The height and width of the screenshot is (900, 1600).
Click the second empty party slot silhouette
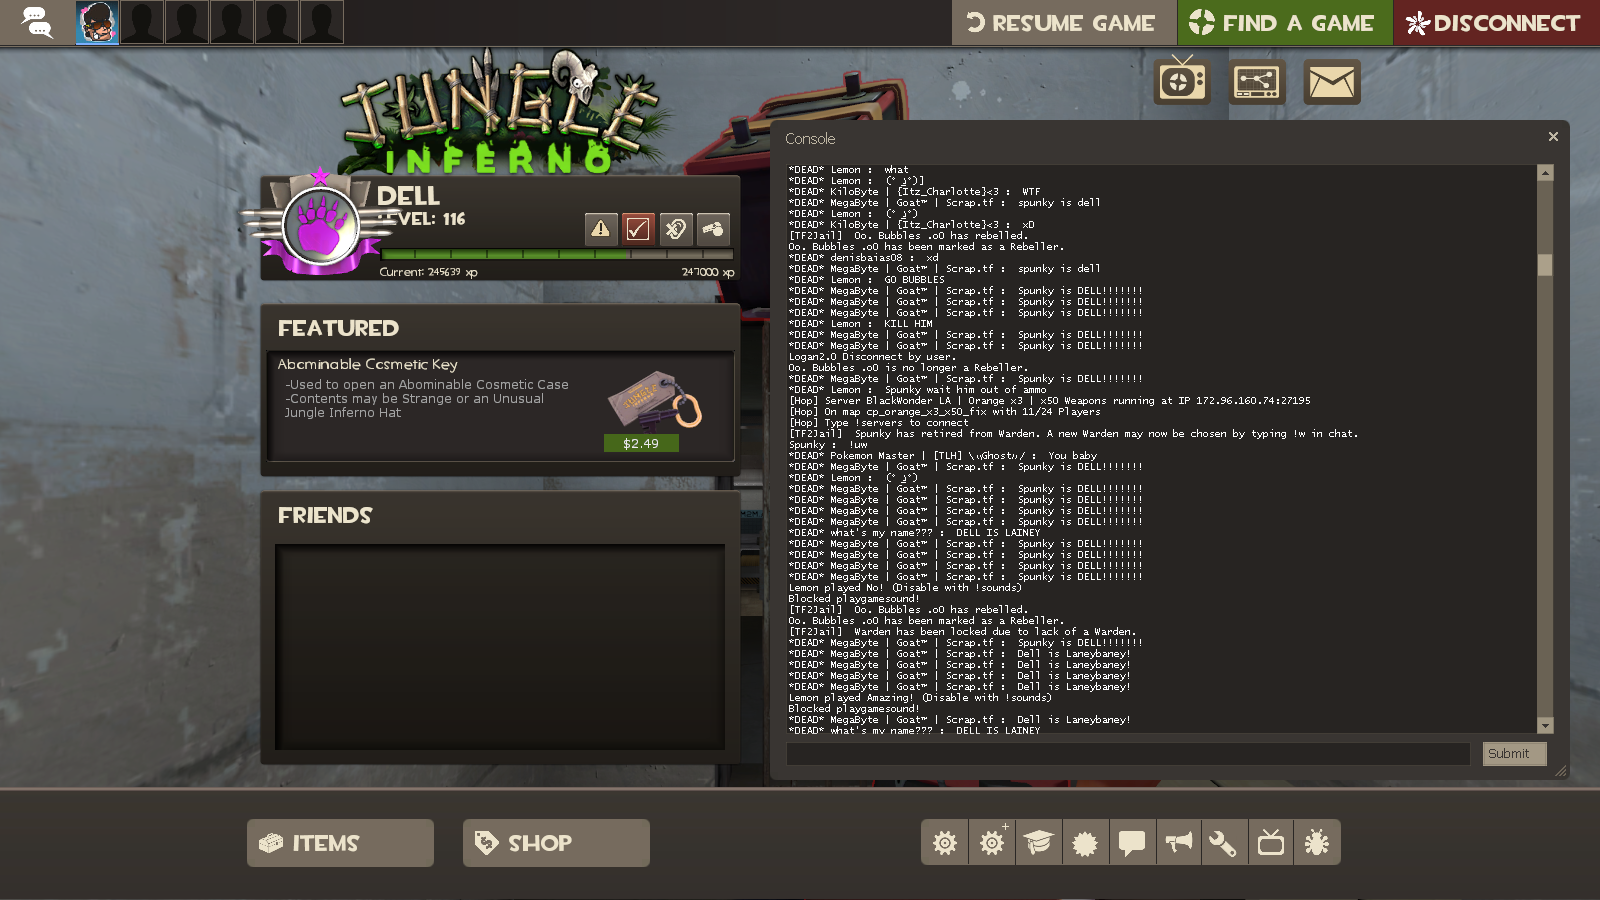(187, 22)
